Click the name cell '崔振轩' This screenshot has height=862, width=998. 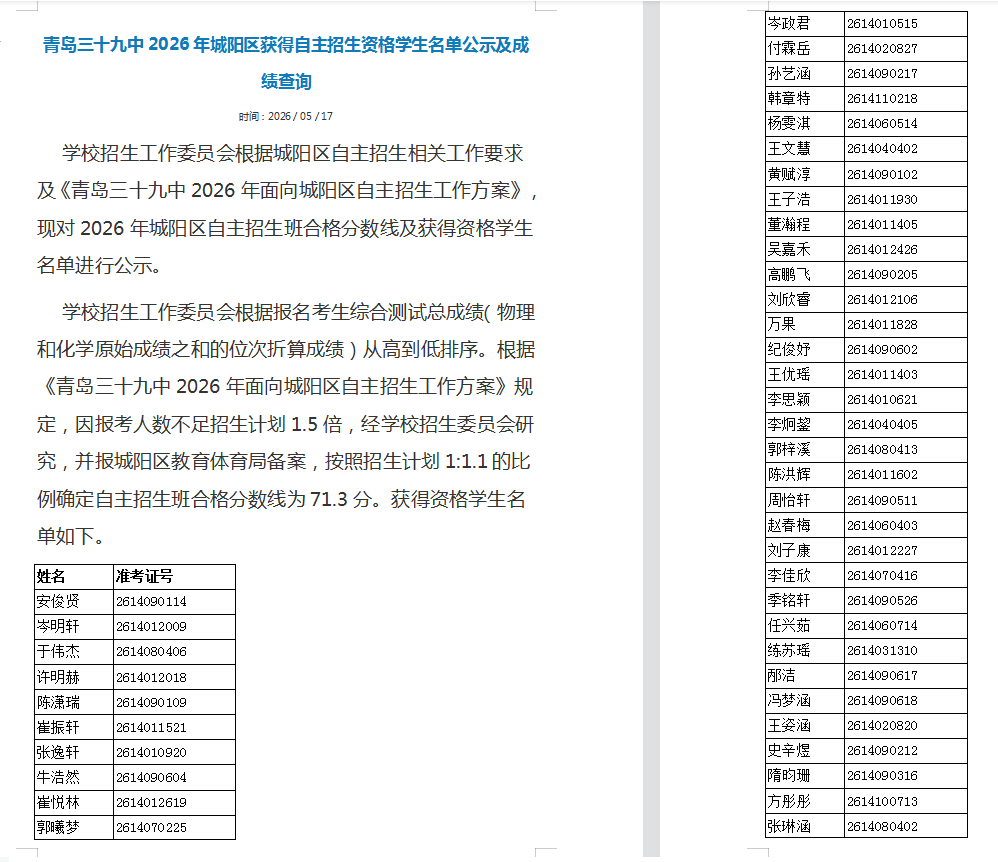coord(74,727)
